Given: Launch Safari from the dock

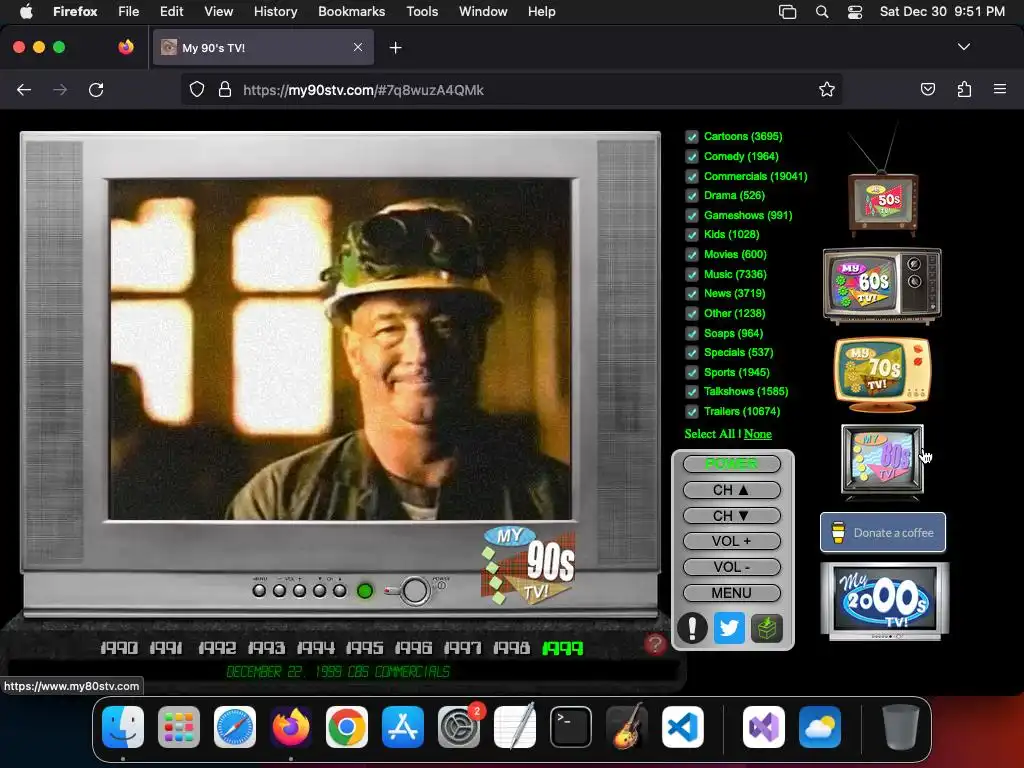Looking at the screenshot, I should tap(235, 727).
